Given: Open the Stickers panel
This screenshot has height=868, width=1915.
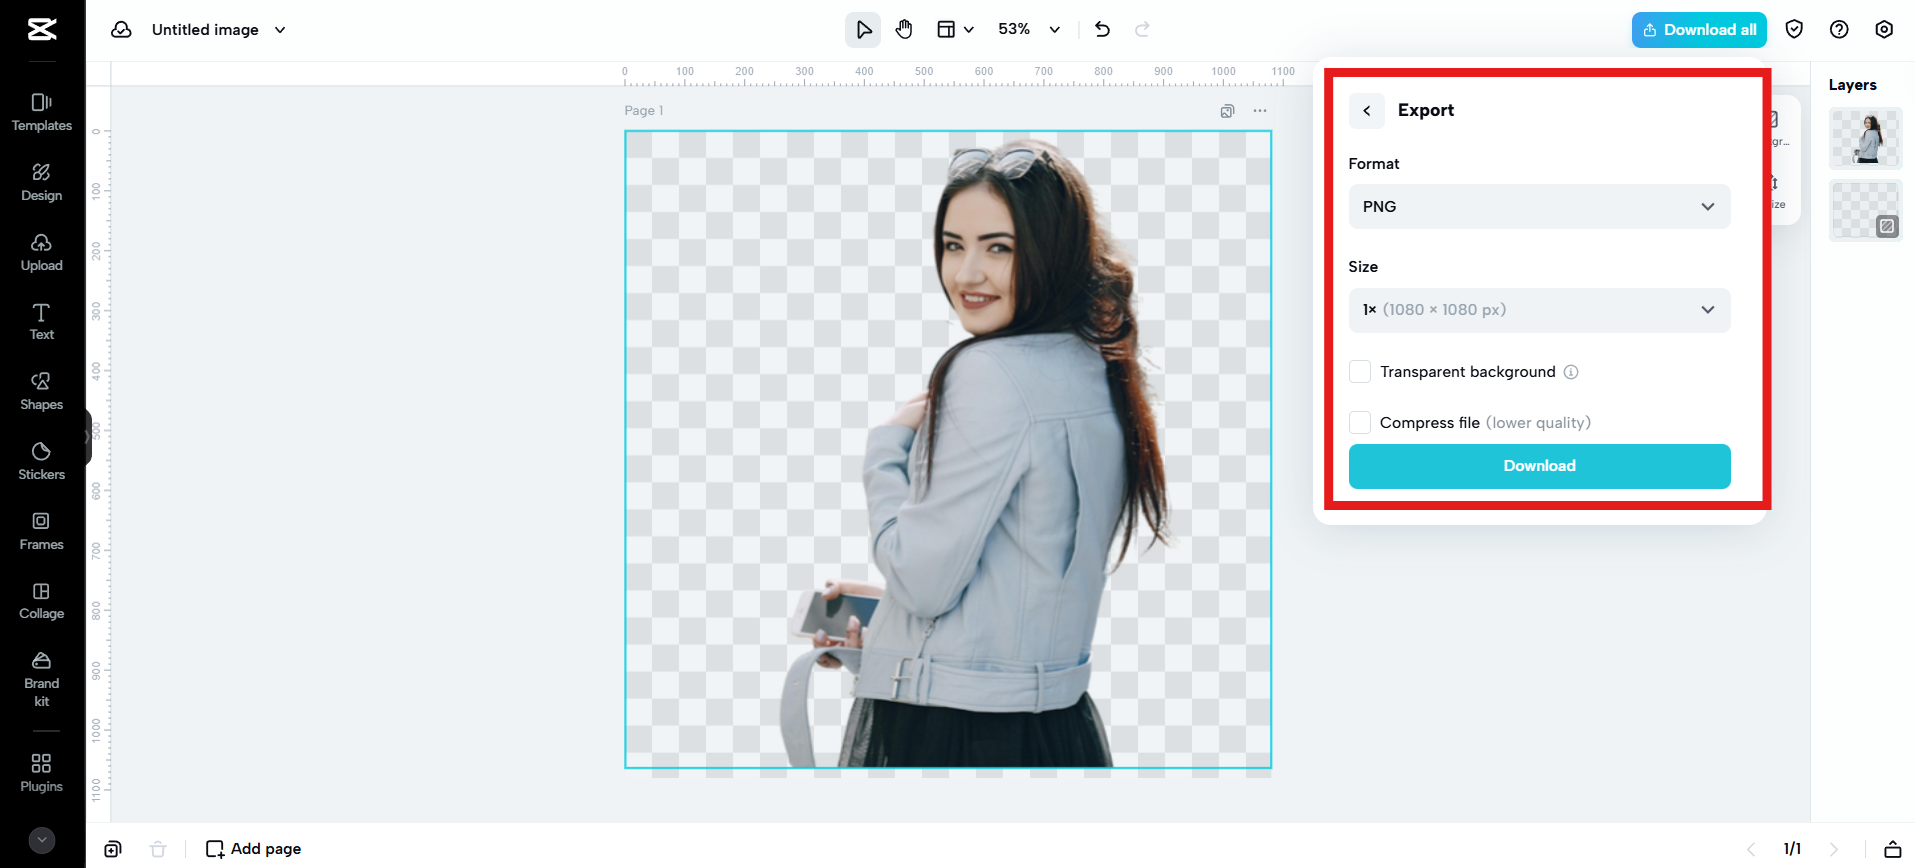Looking at the screenshot, I should pyautogui.click(x=42, y=461).
